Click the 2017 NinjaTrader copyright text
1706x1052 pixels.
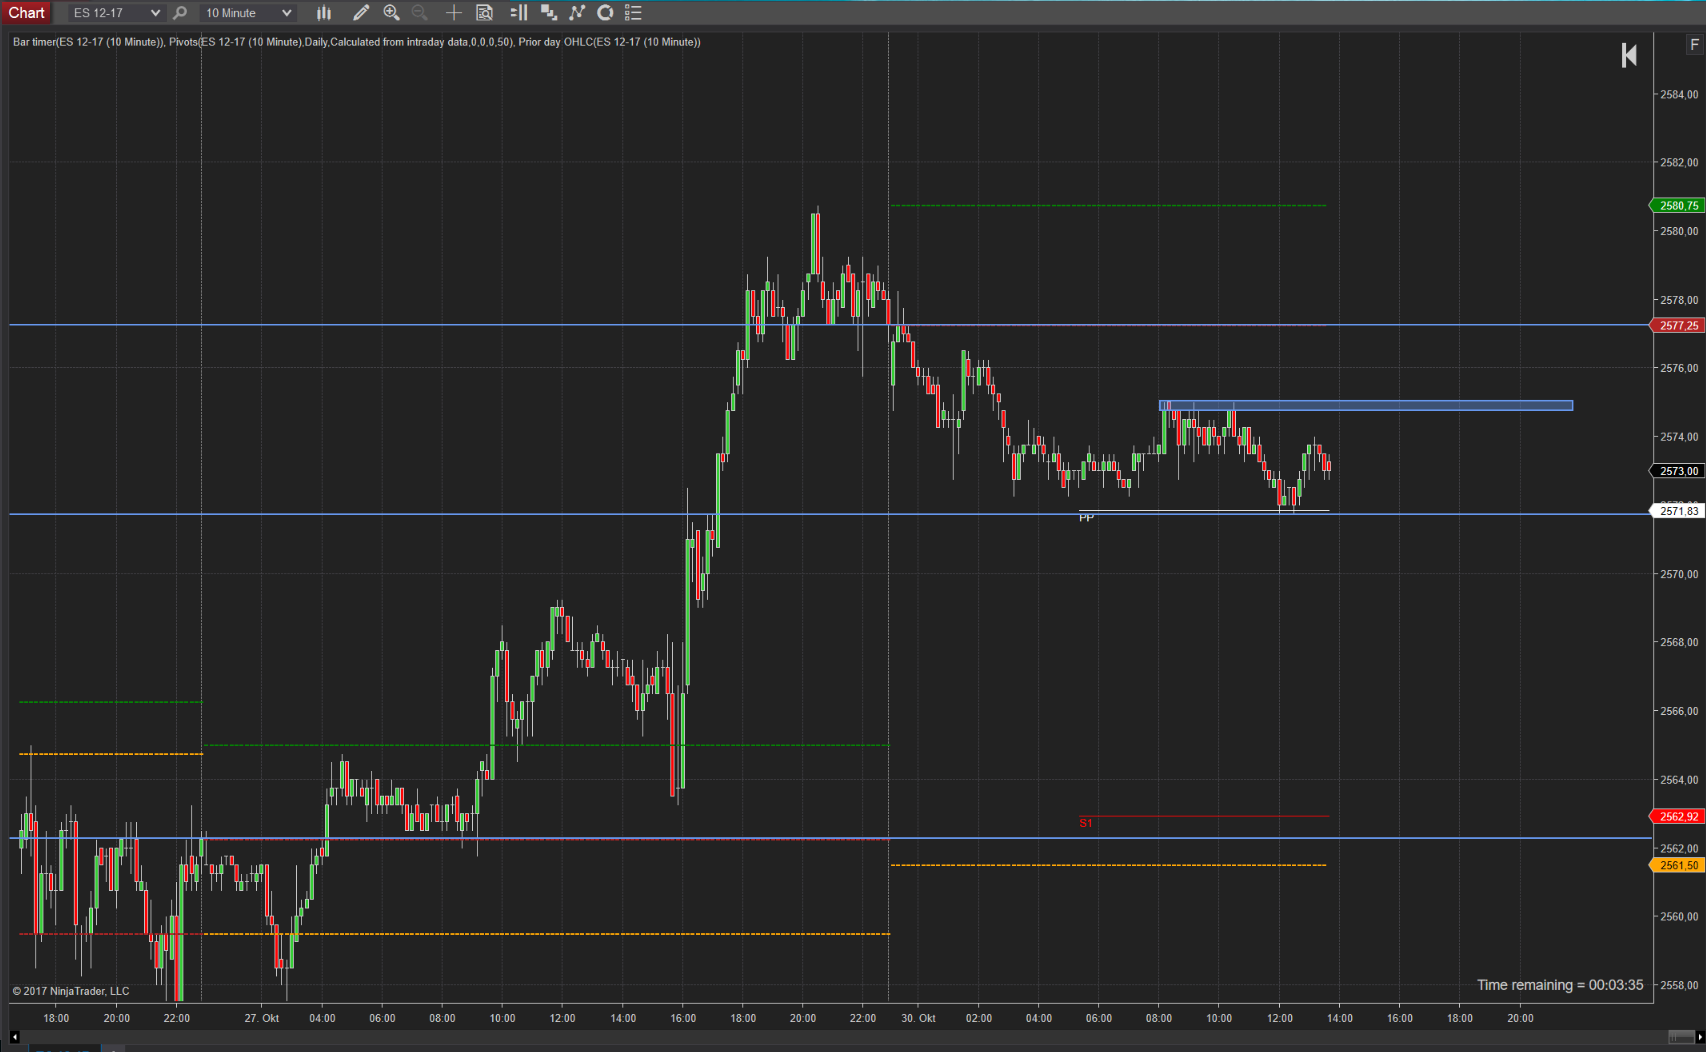tap(71, 991)
